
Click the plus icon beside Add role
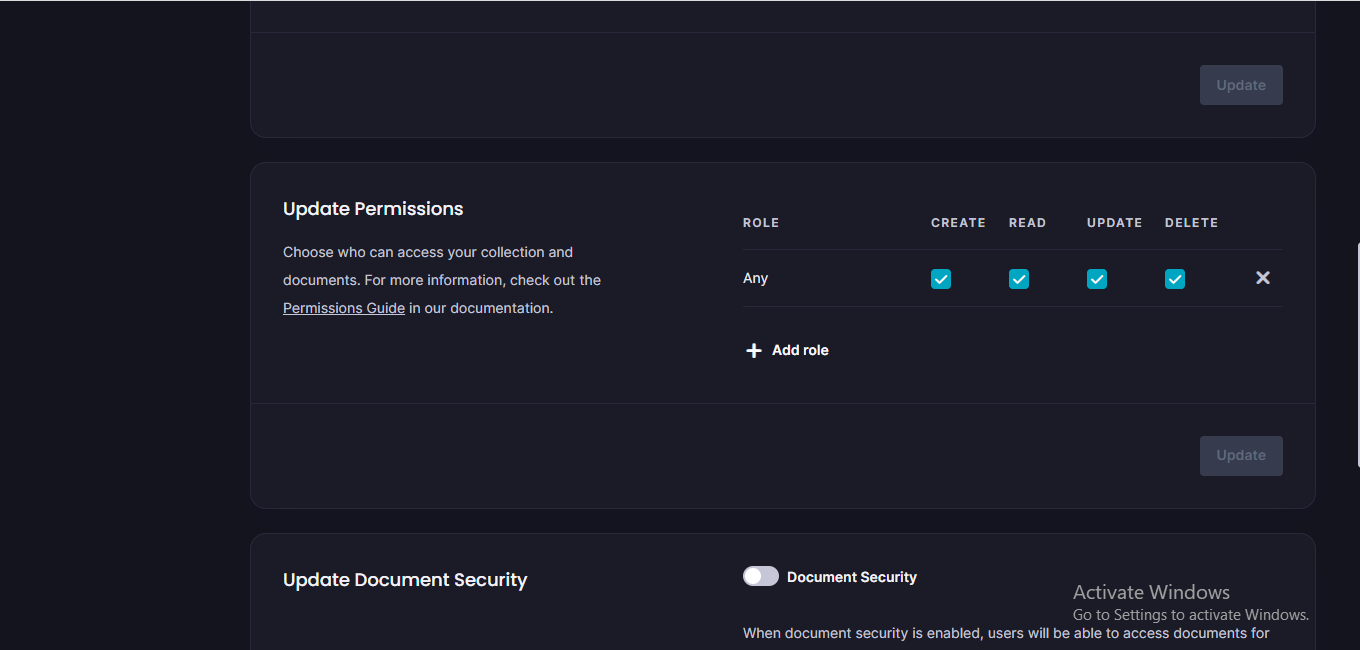click(x=754, y=351)
